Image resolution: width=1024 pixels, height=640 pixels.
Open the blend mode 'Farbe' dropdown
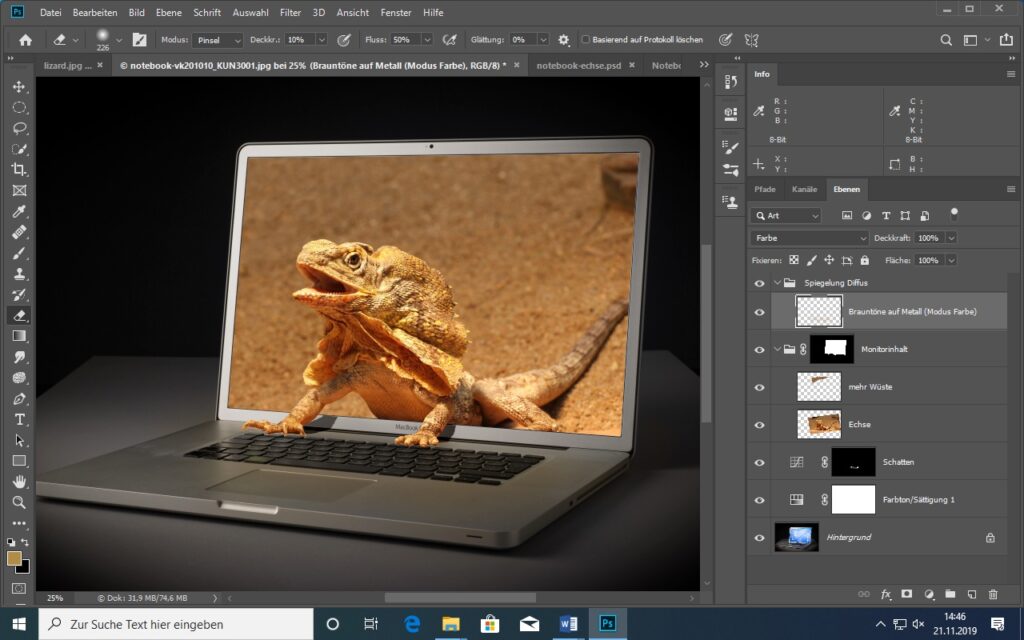[809, 238]
